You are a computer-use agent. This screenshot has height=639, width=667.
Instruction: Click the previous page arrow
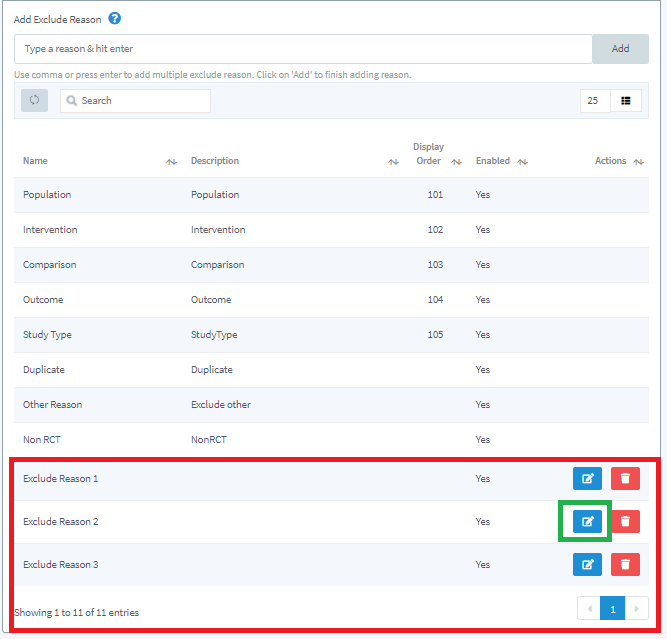[589, 608]
